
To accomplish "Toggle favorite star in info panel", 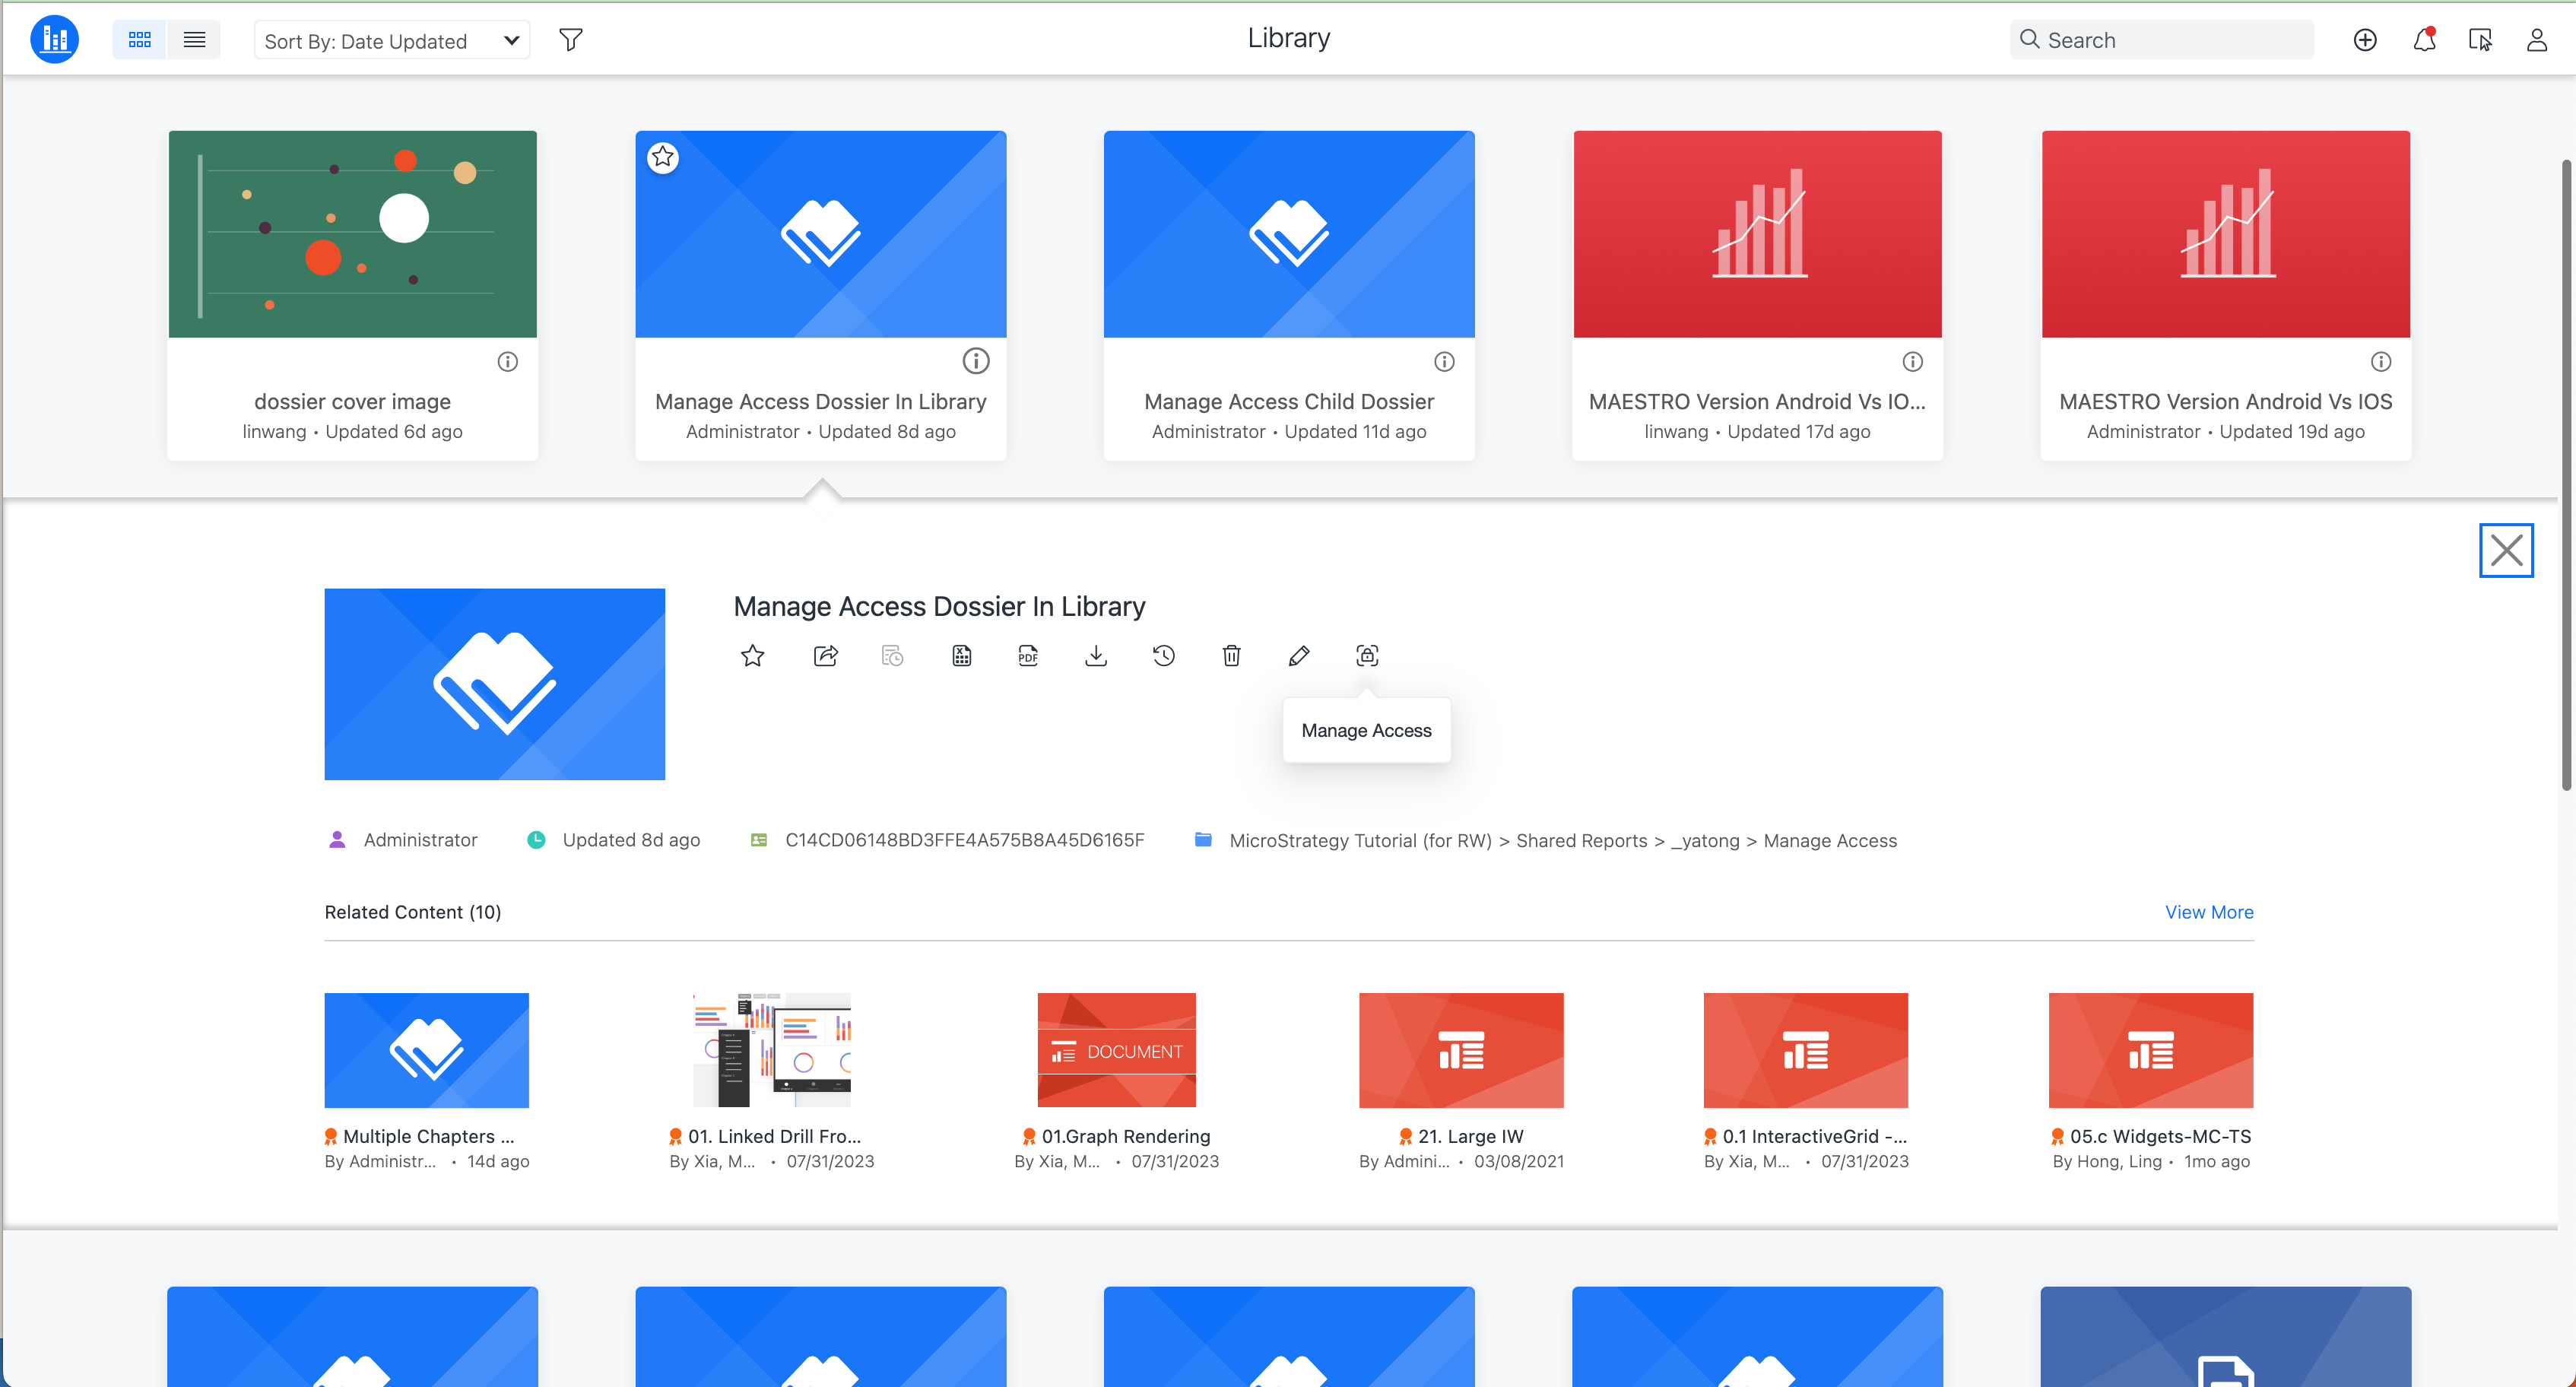I will tap(752, 656).
